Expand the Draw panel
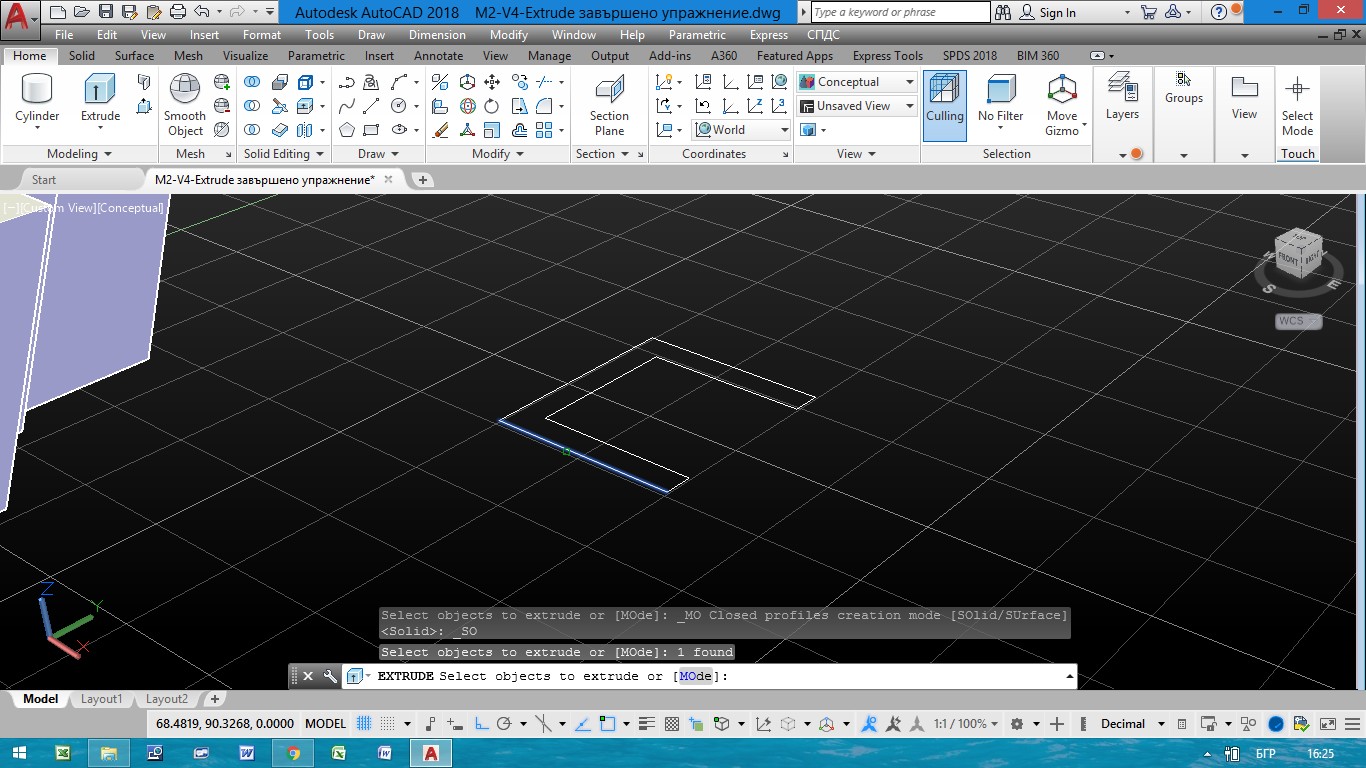The width and height of the screenshot is (1366, 768). [378, 154]
